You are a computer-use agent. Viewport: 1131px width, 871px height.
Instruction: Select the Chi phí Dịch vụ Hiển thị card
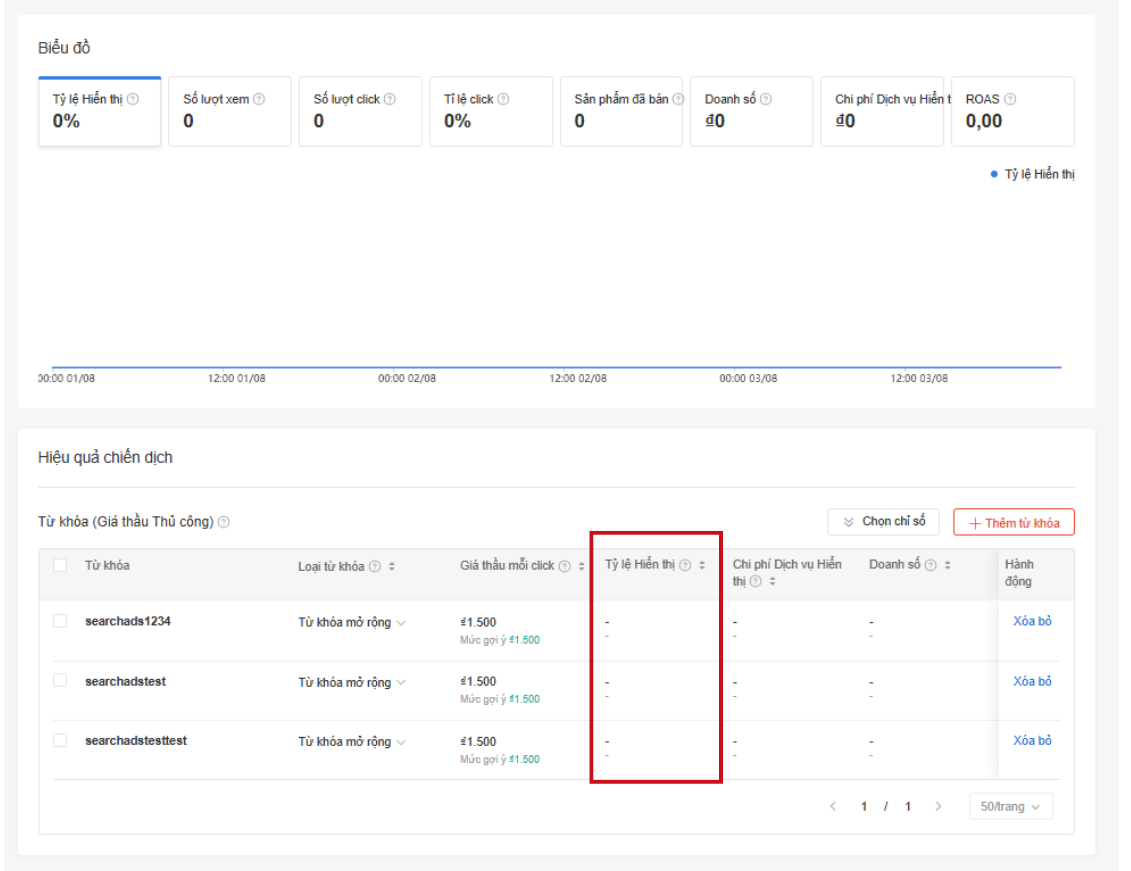pyautogui.click(x=882, y=111)
